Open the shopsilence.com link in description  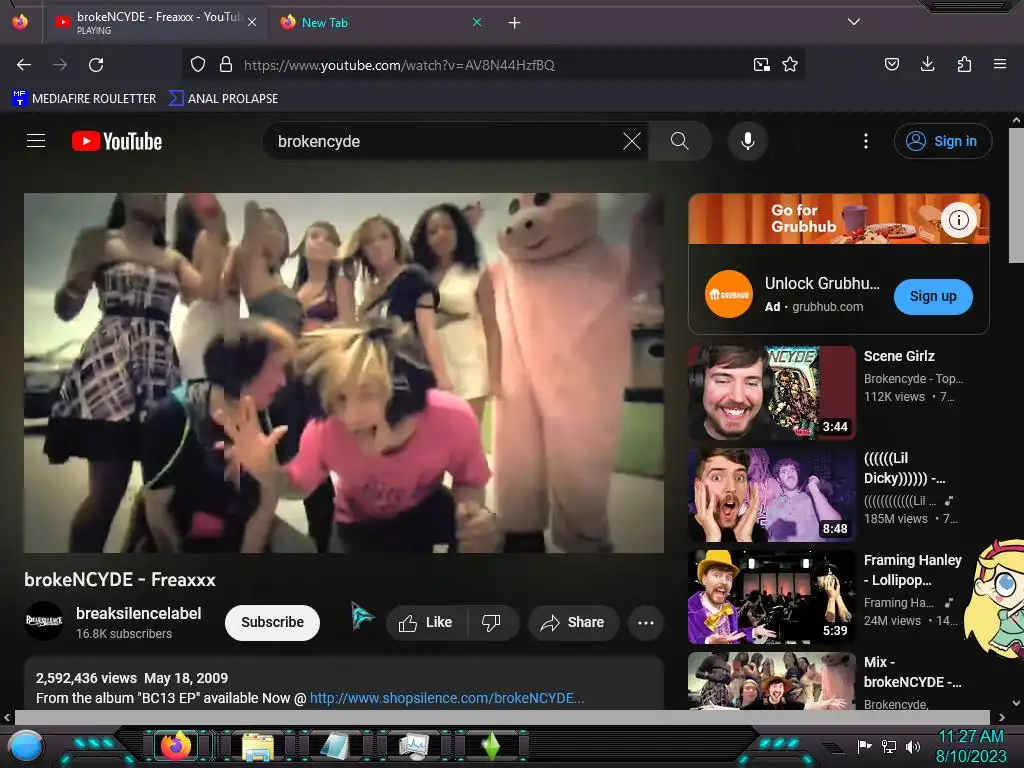[447, 698]
